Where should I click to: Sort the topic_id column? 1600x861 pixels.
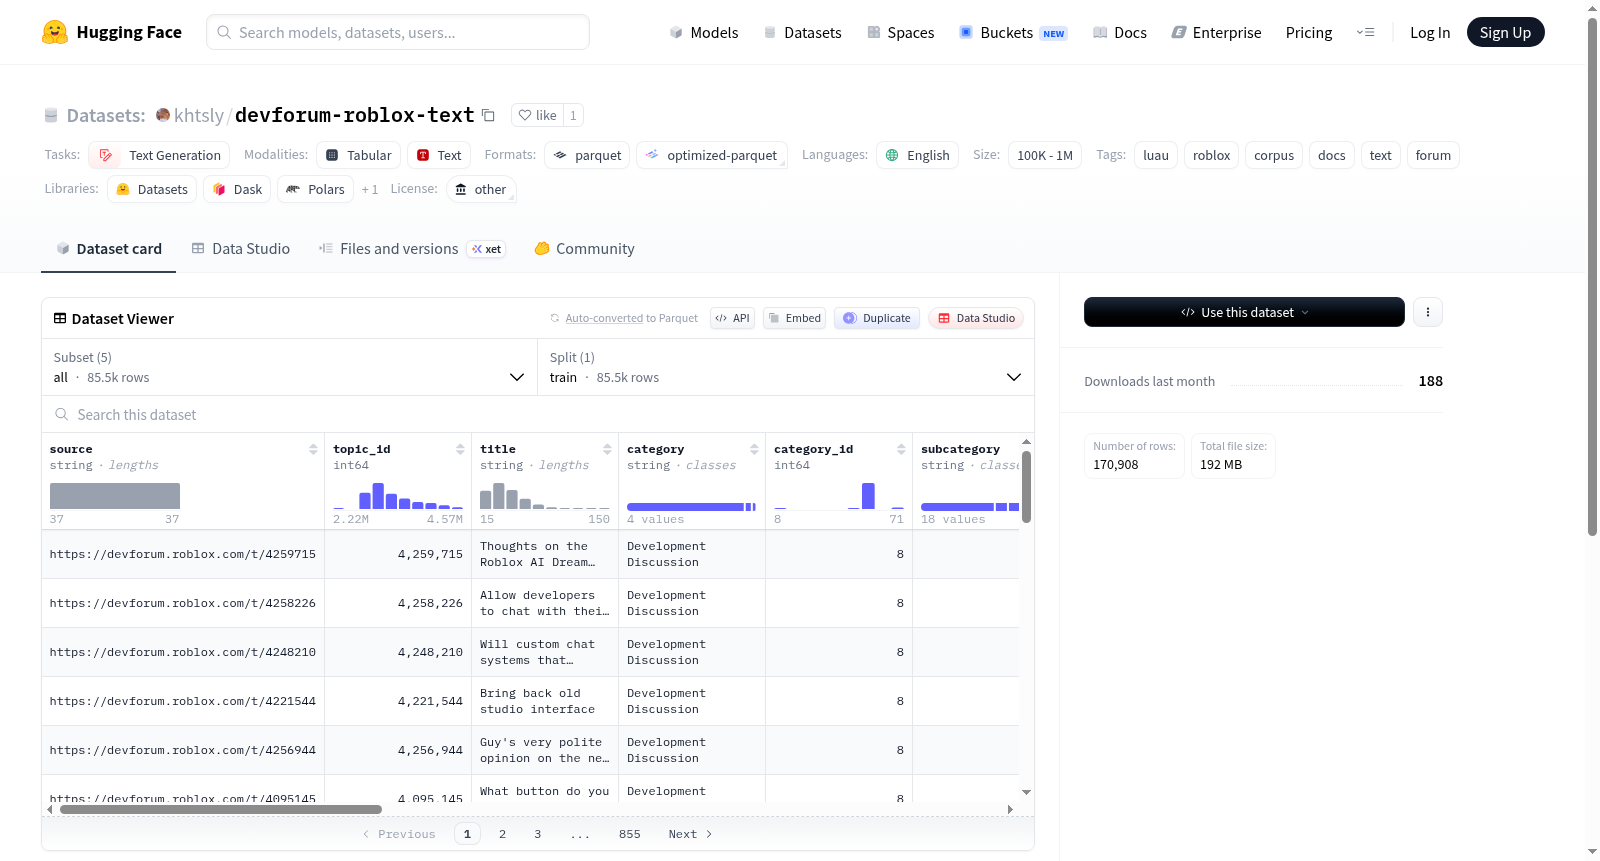tap(460, 449)
